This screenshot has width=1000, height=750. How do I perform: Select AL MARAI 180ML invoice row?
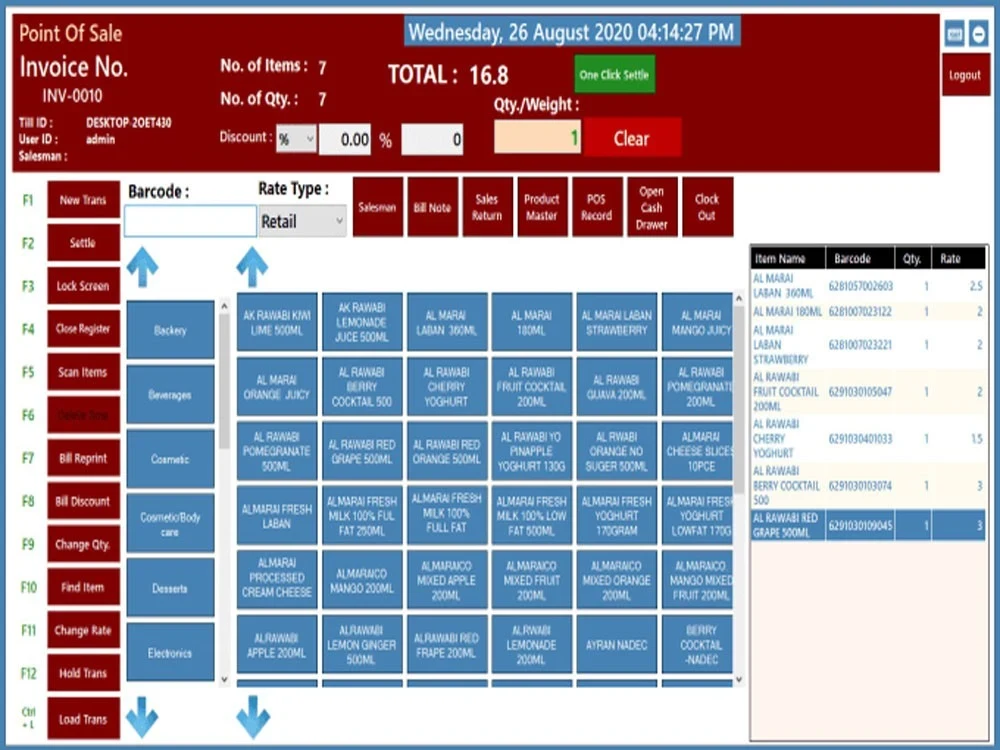pos(869,312)
